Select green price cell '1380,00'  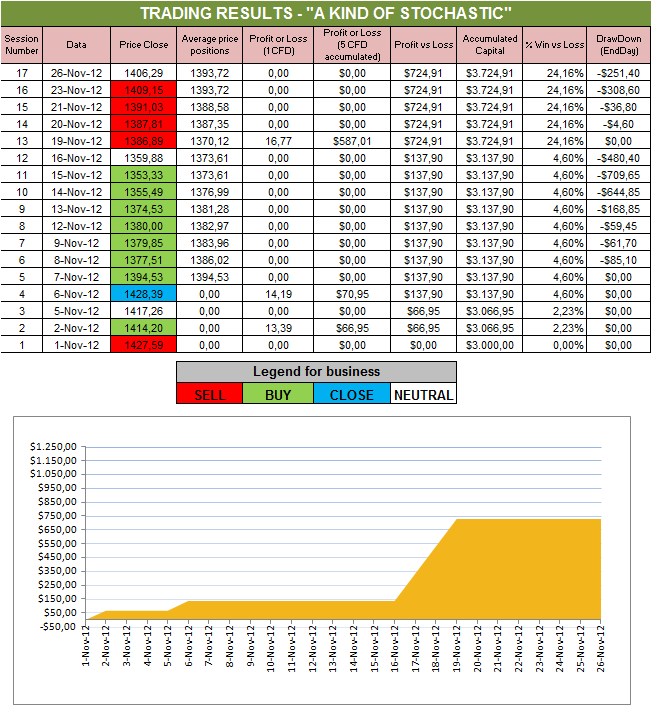pyautogui.click(x=144, y=226)
